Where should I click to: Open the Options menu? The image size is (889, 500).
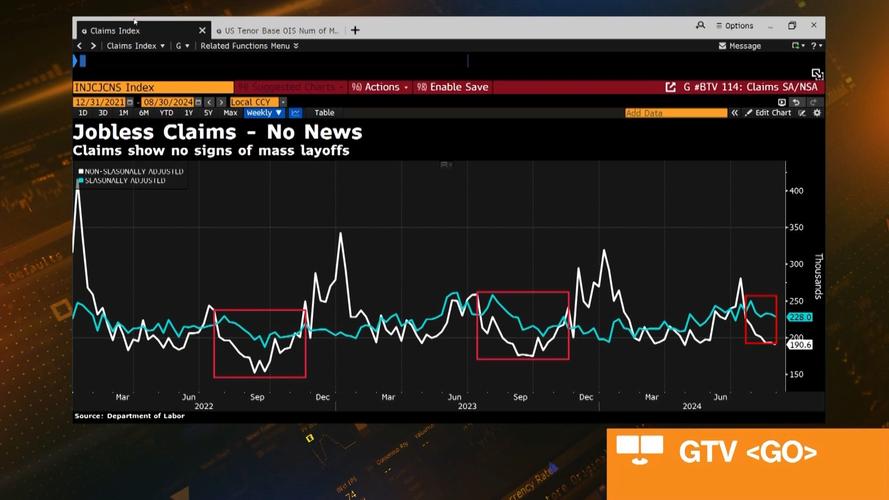tap(735, 26)
